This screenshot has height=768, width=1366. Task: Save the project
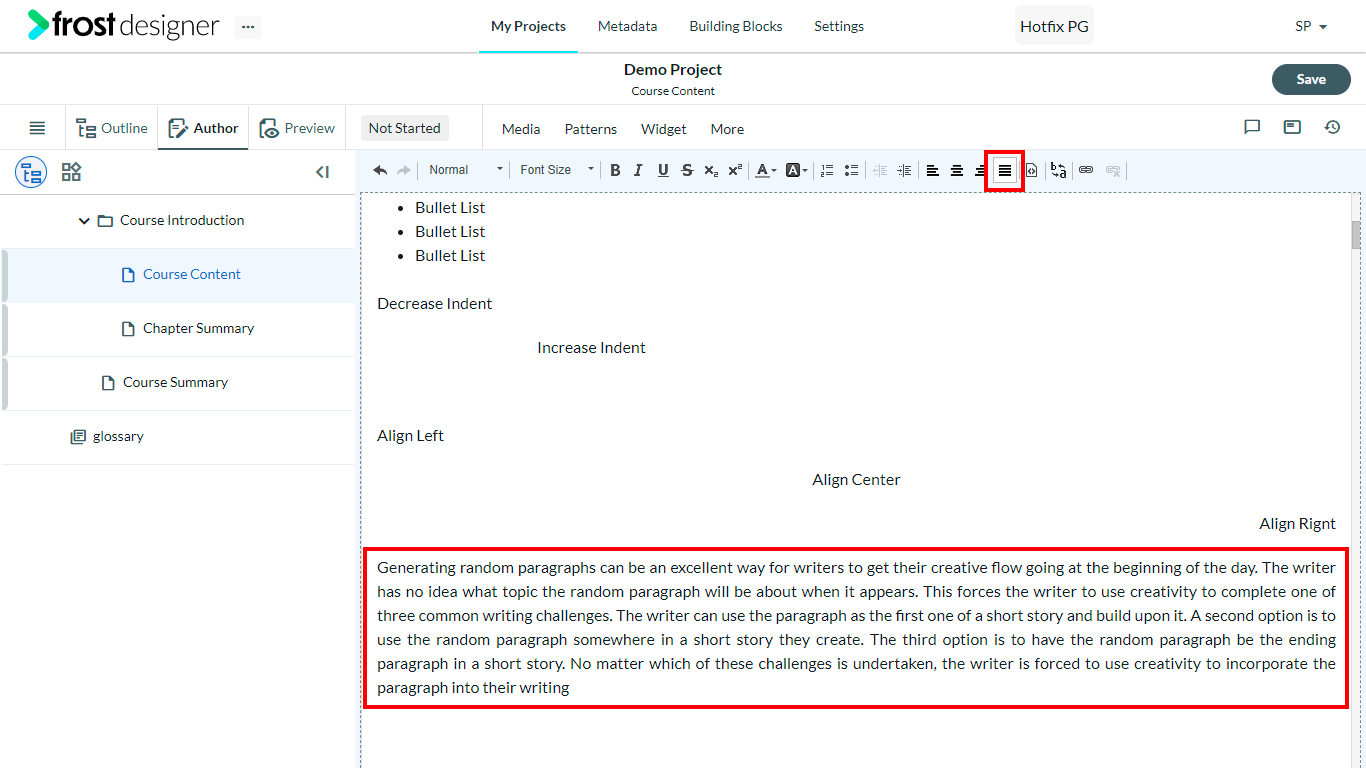(1311, 79)
